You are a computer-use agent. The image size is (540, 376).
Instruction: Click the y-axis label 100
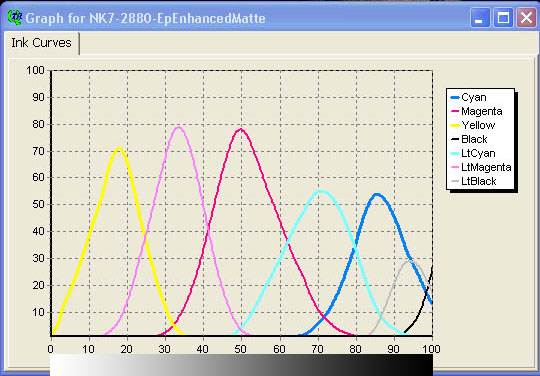pyautogui.click(x=35, y=71)
